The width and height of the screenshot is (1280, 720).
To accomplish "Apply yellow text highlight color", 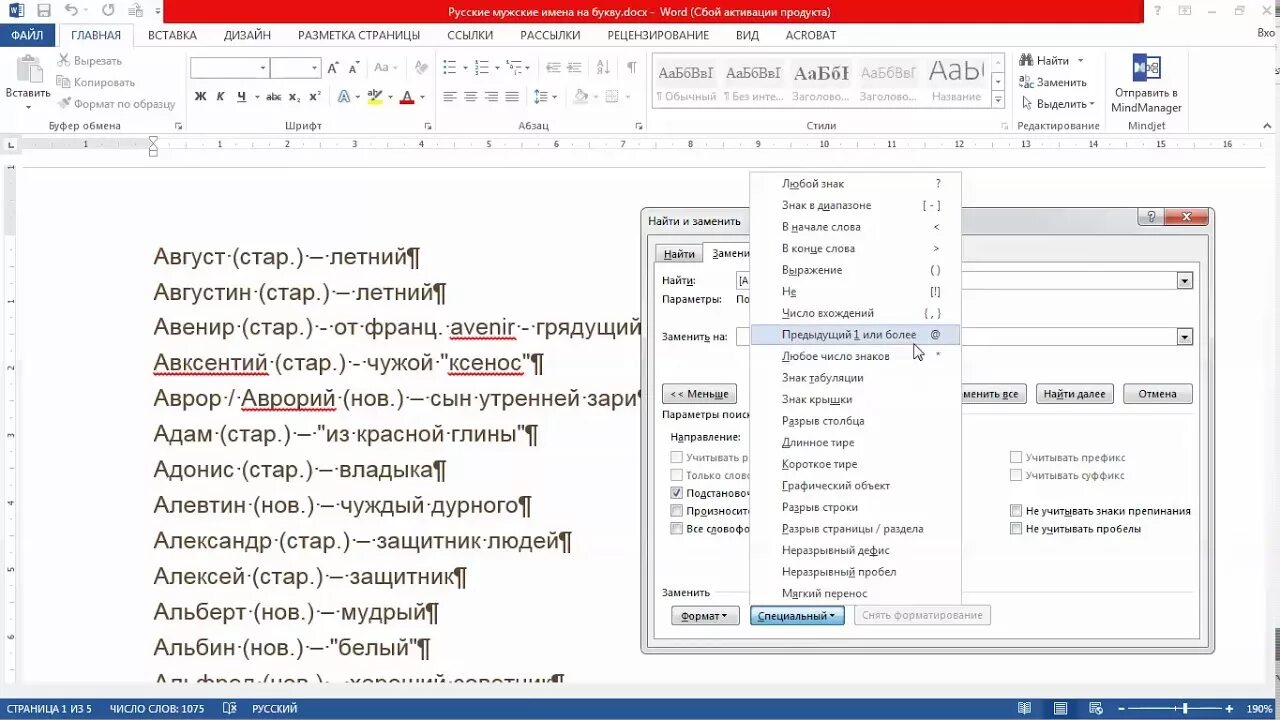I will click(x=375, y=97).
